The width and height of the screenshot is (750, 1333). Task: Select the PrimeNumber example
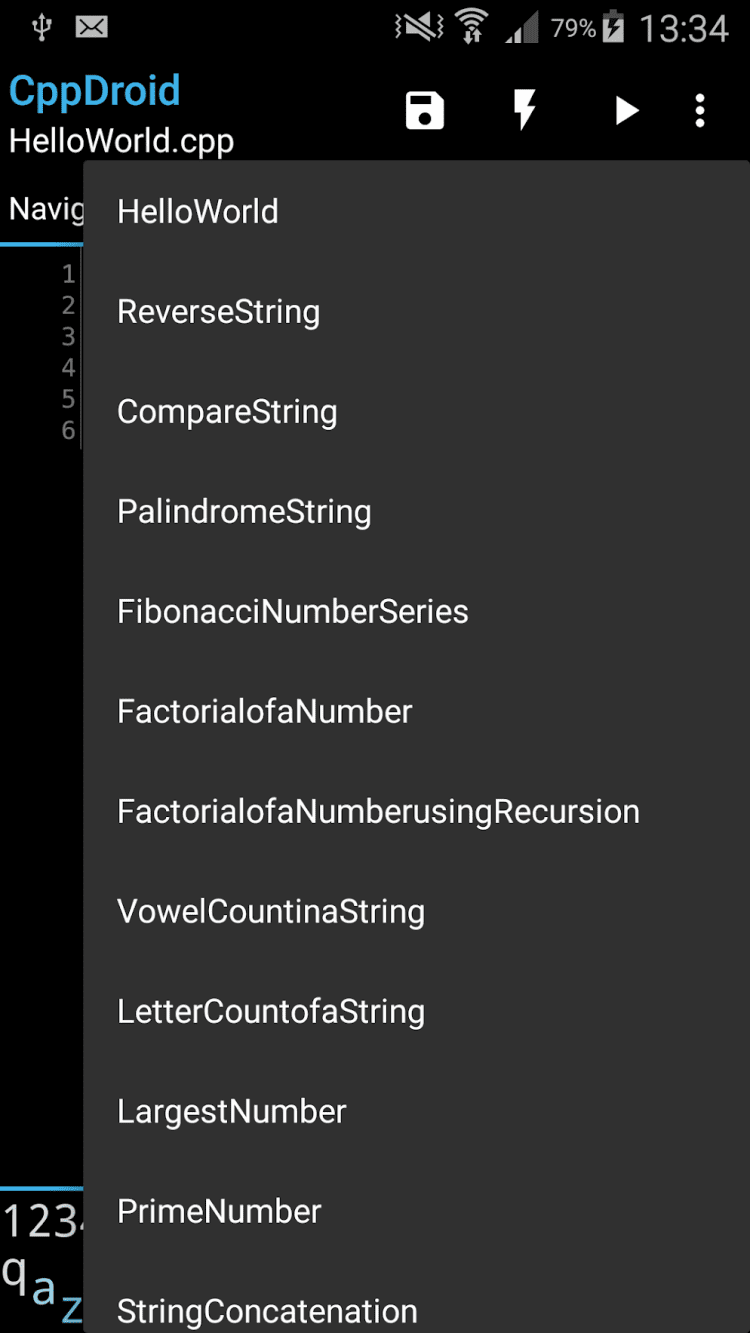219,1212
